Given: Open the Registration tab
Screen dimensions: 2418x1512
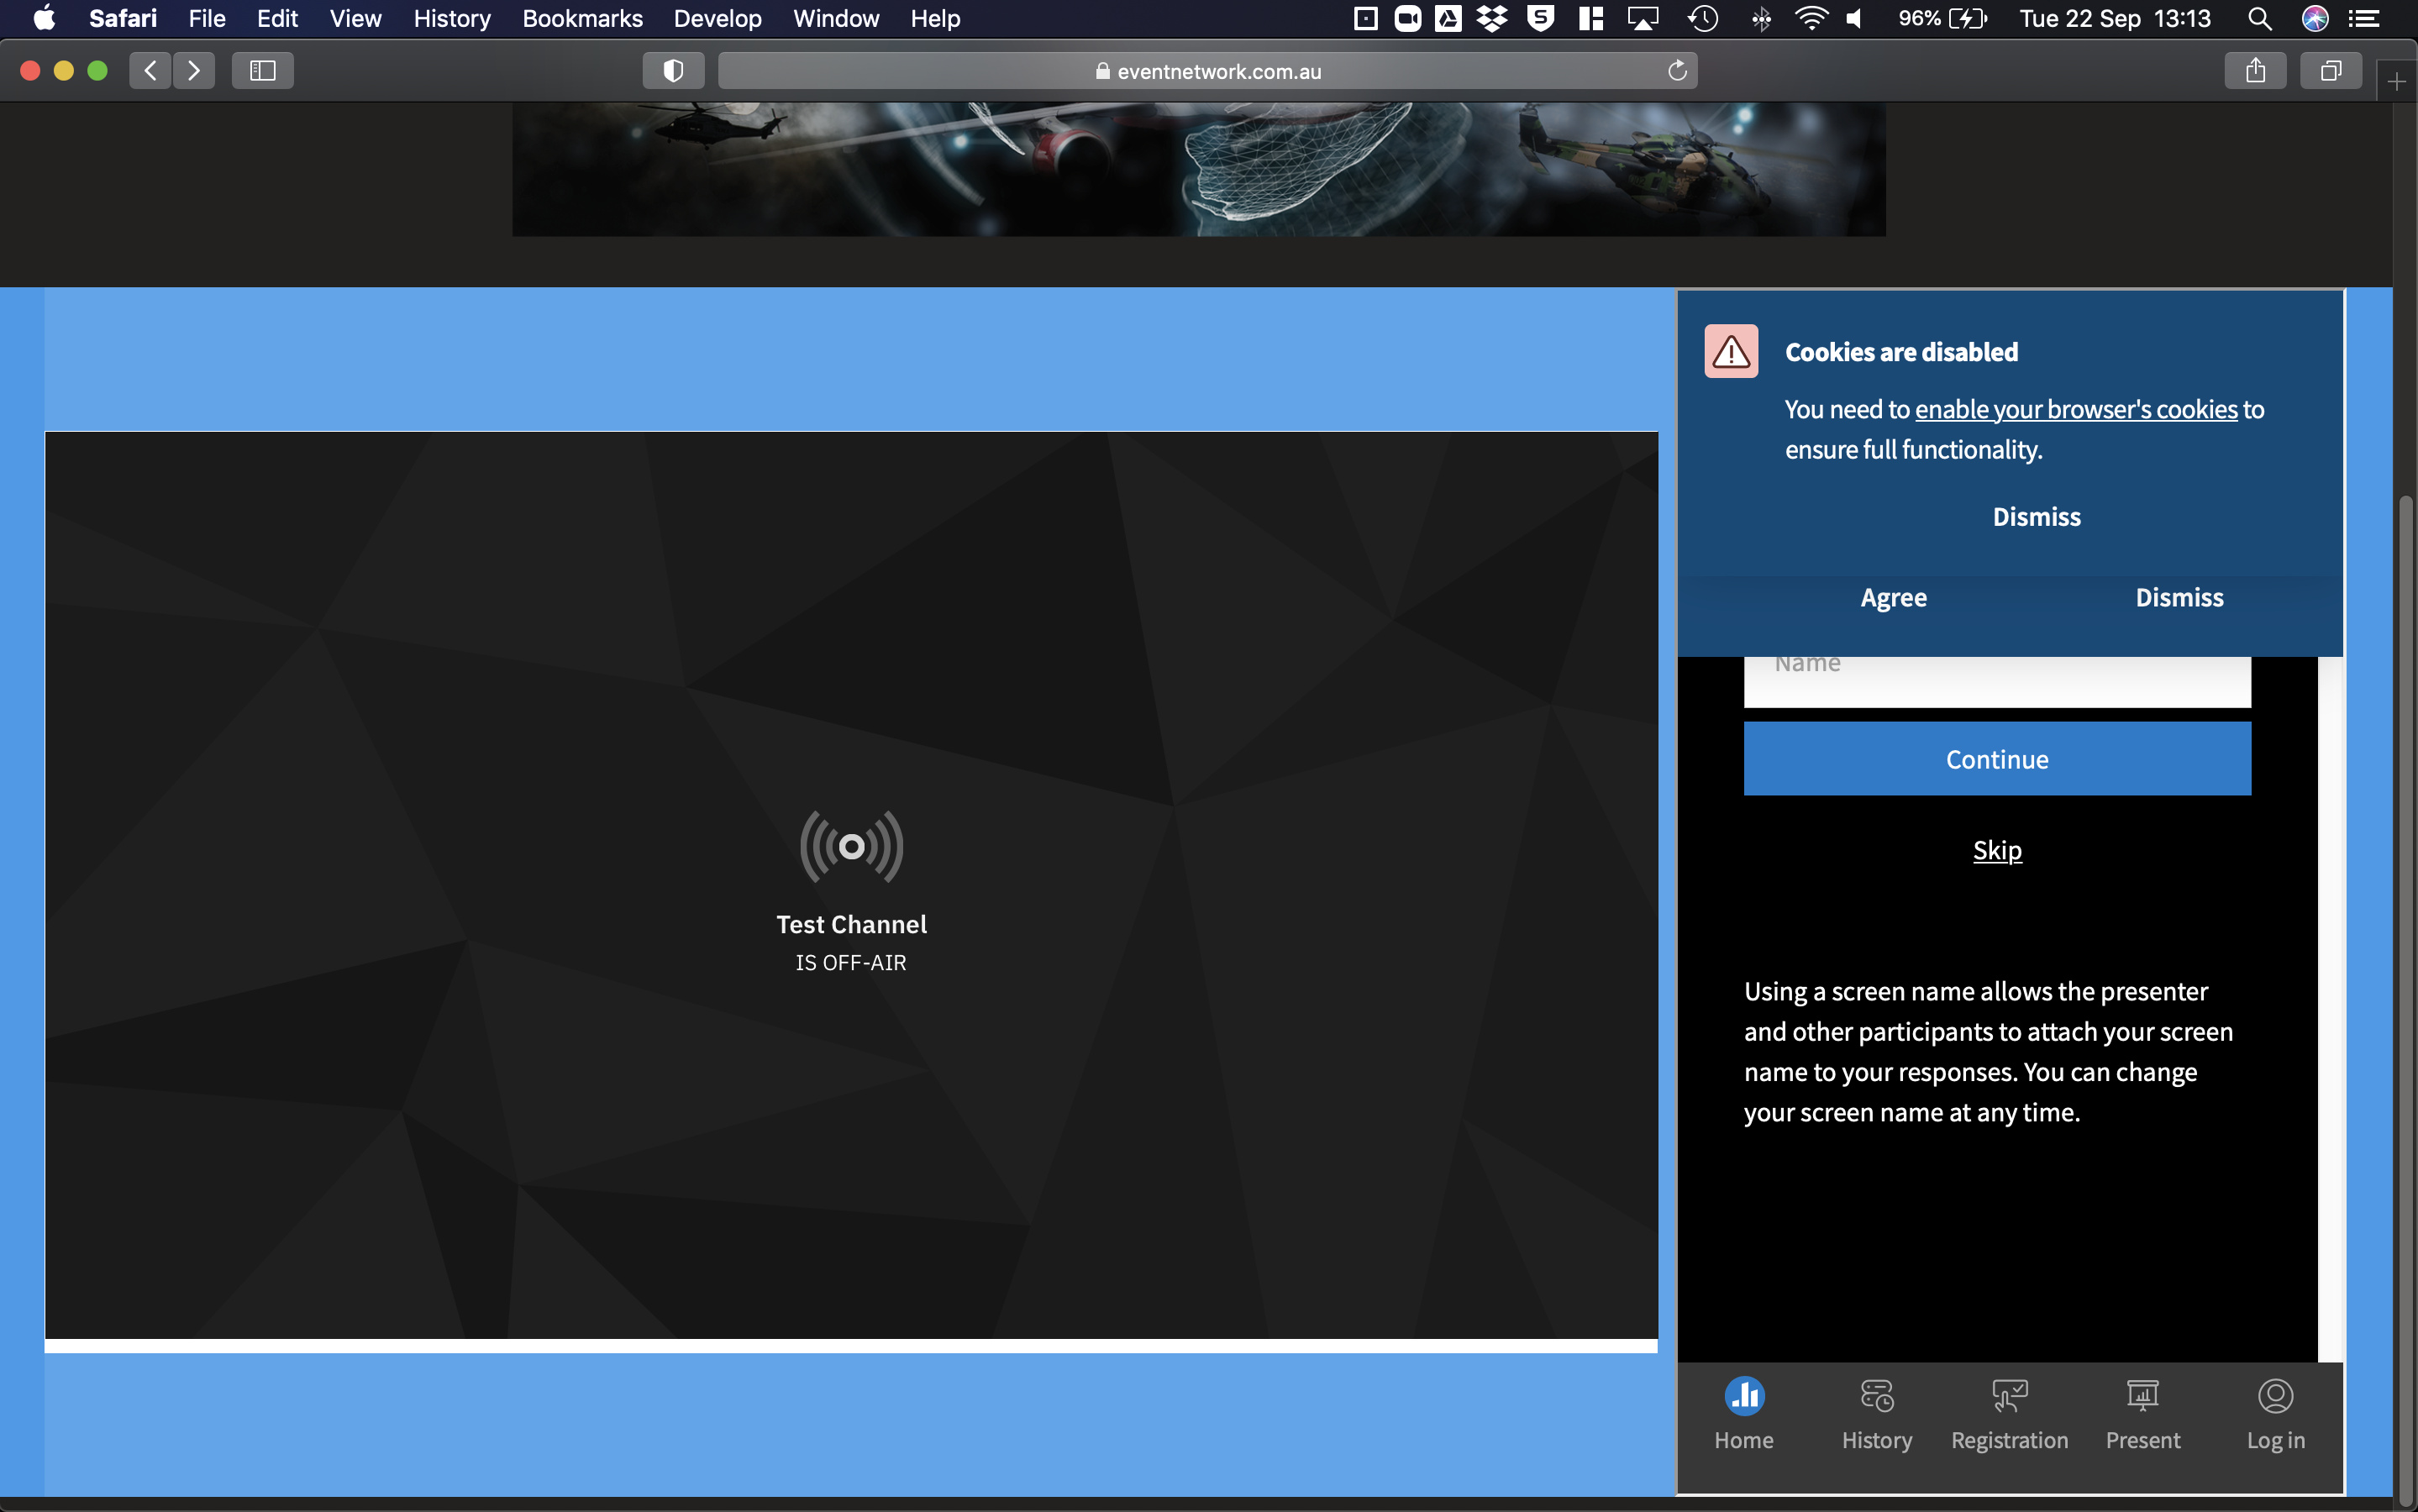Looking at the screenshot, I should pos(2010,1415).
